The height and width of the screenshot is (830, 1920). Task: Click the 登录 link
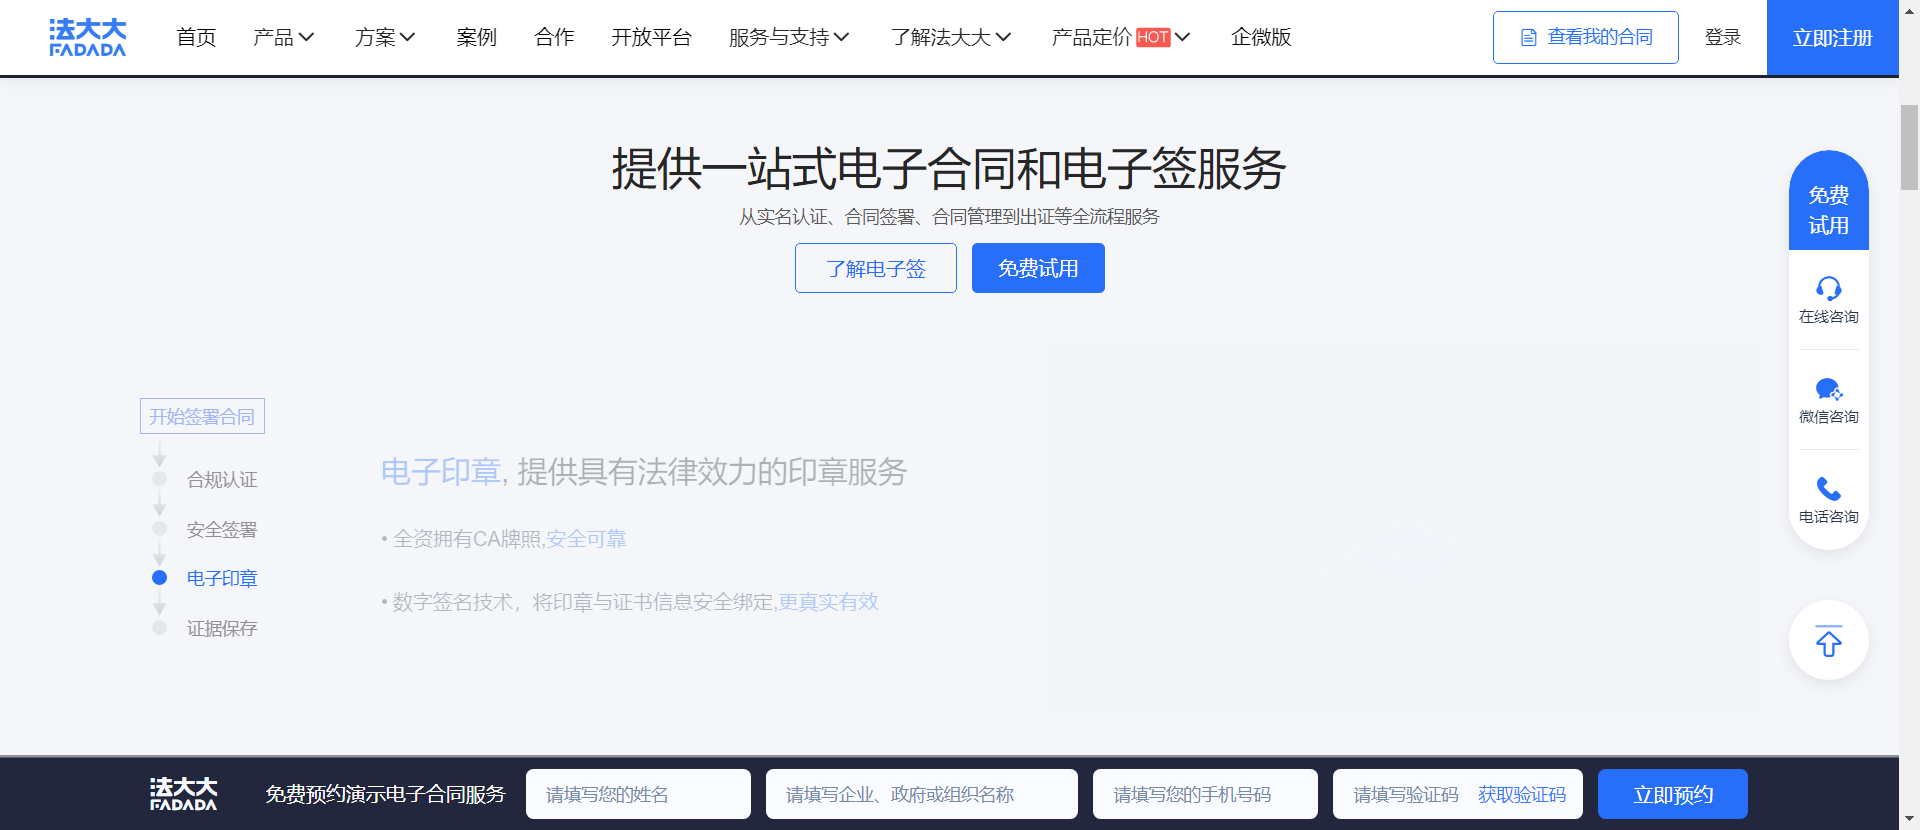[1722, 37]
